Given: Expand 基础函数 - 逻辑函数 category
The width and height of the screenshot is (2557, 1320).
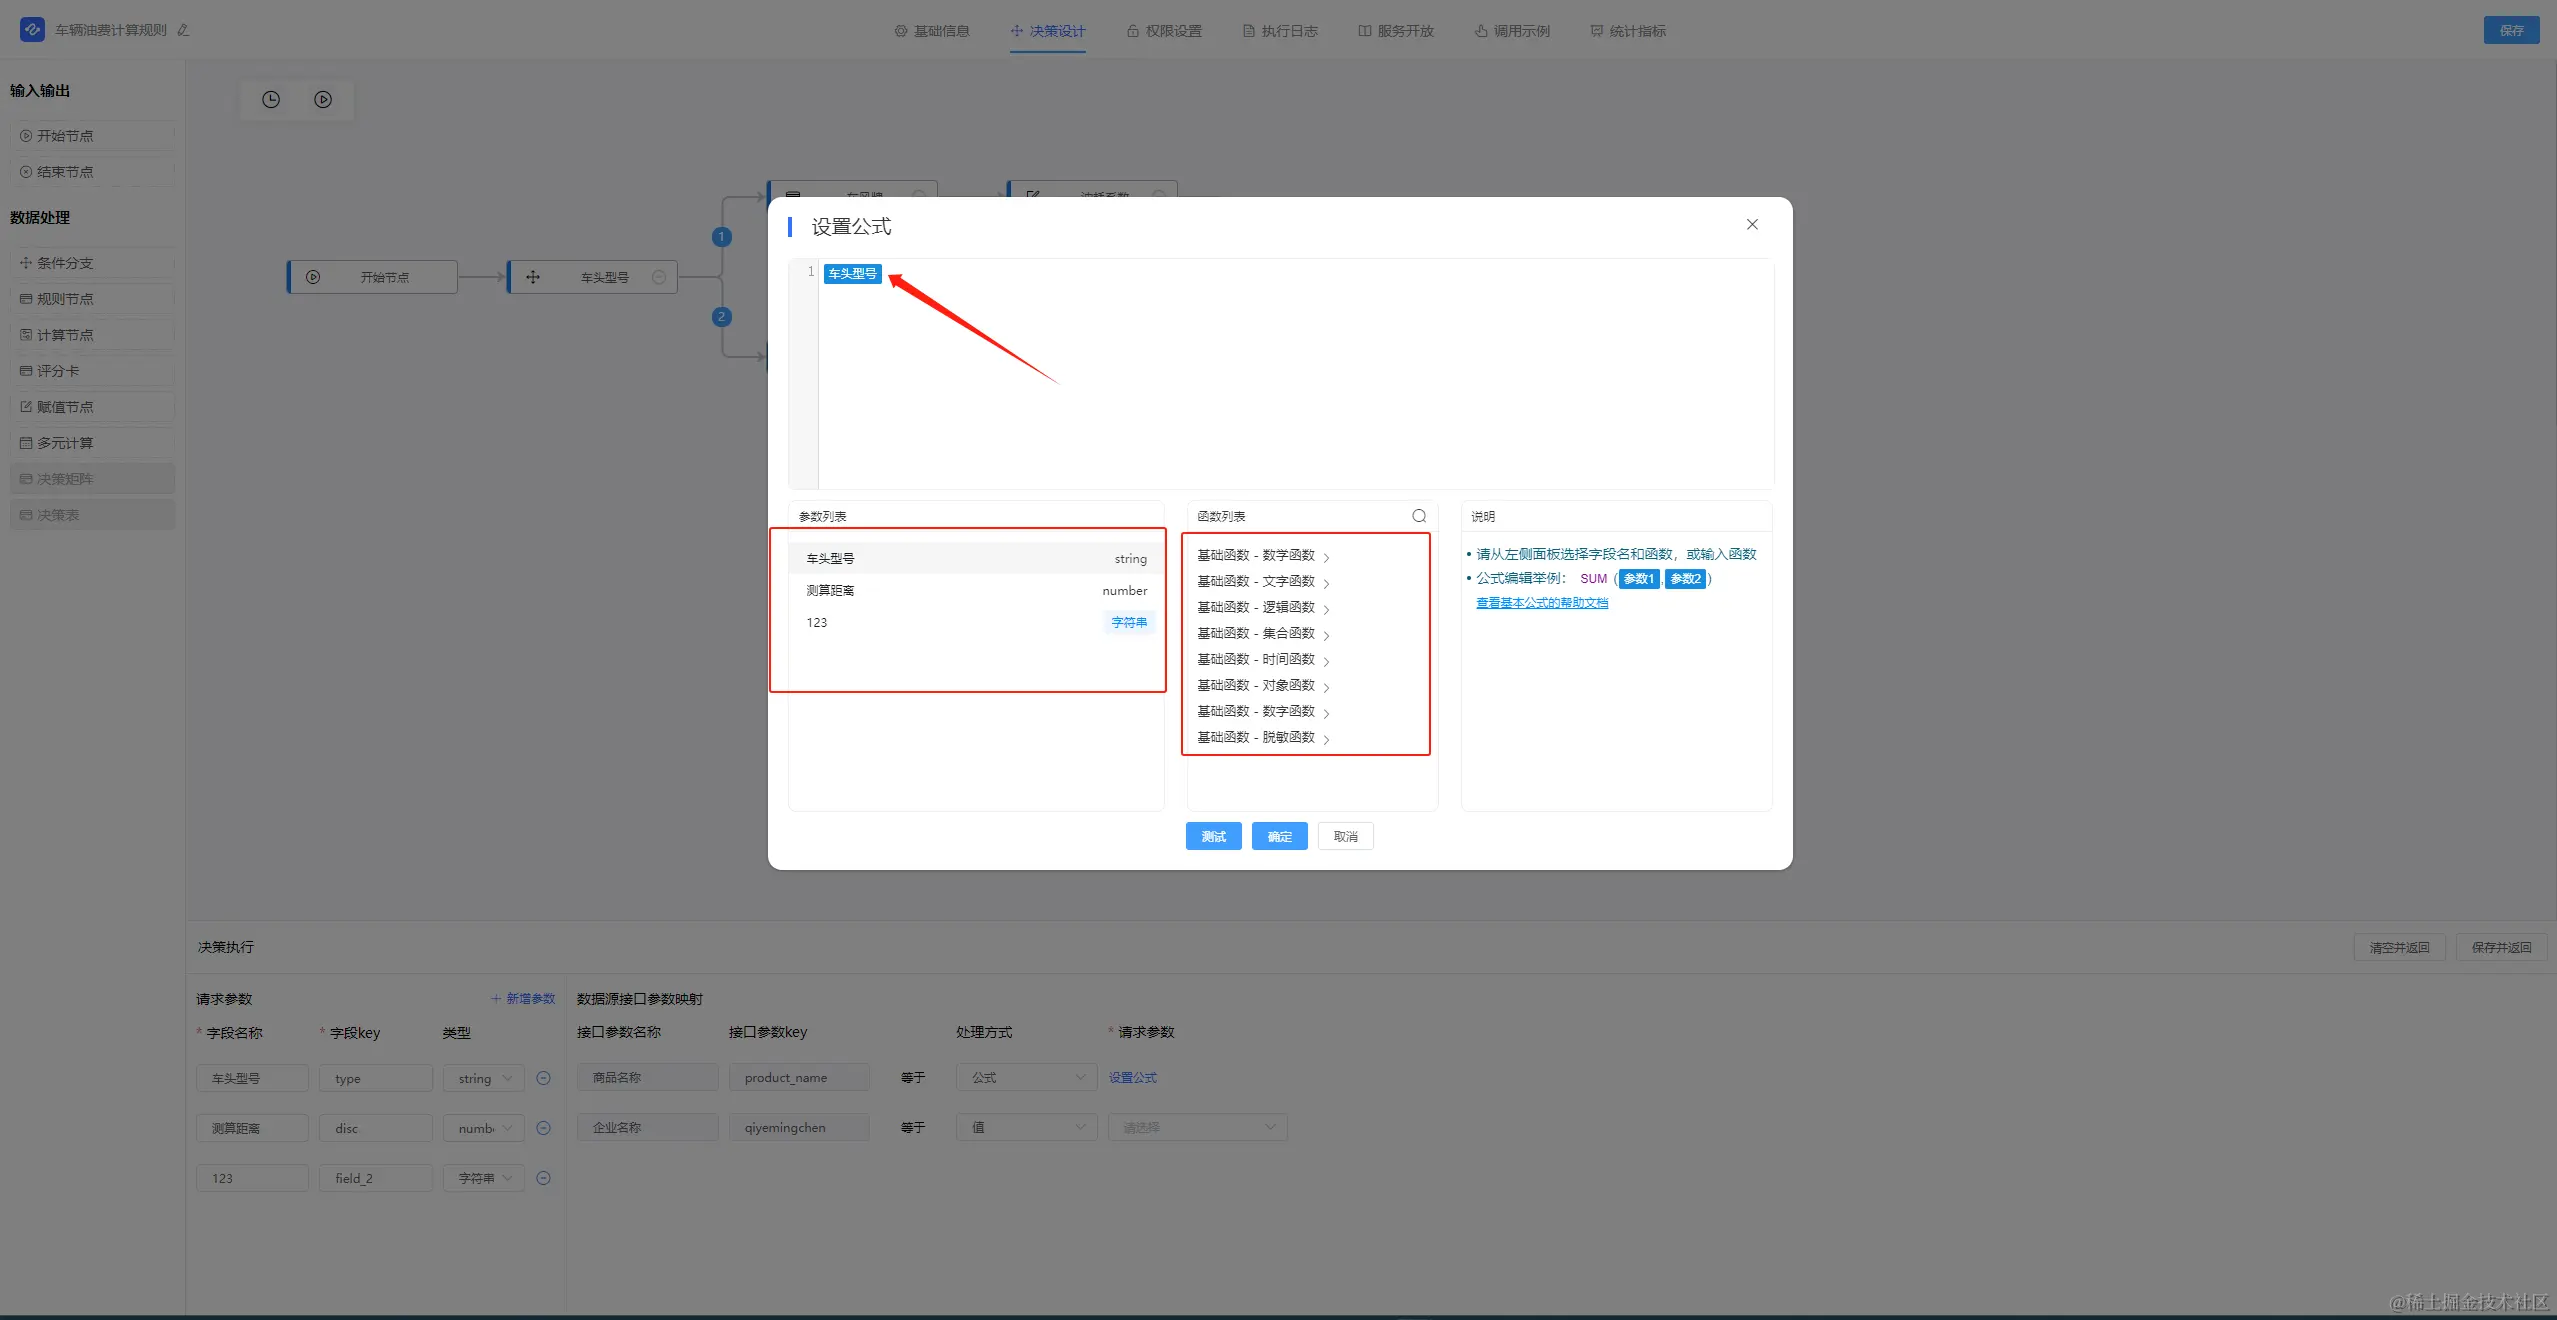Looking at the screenshot, I should 1263,607.
